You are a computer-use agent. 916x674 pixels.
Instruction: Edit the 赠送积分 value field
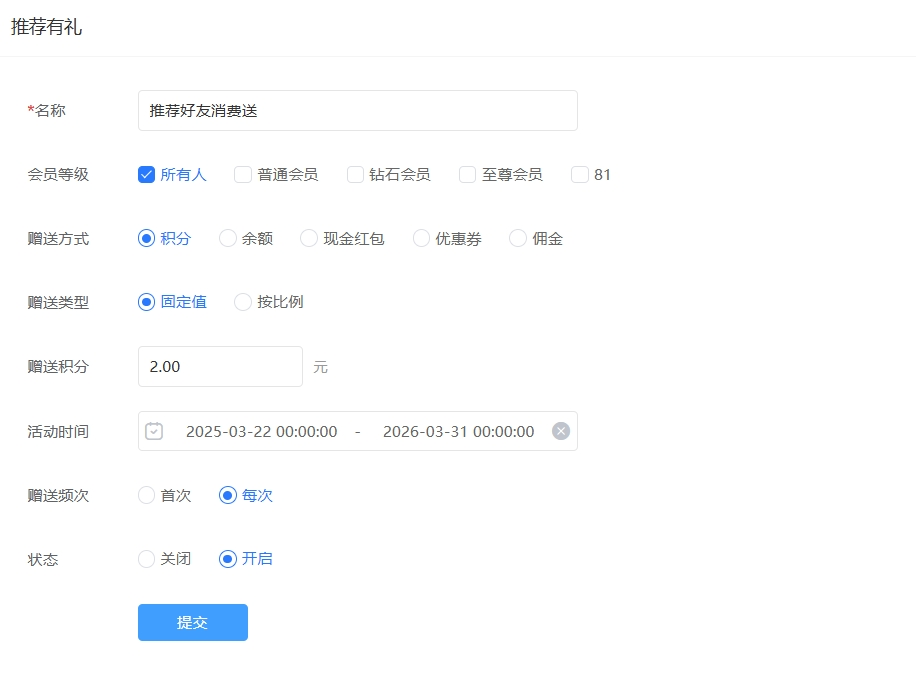point(220,366)
